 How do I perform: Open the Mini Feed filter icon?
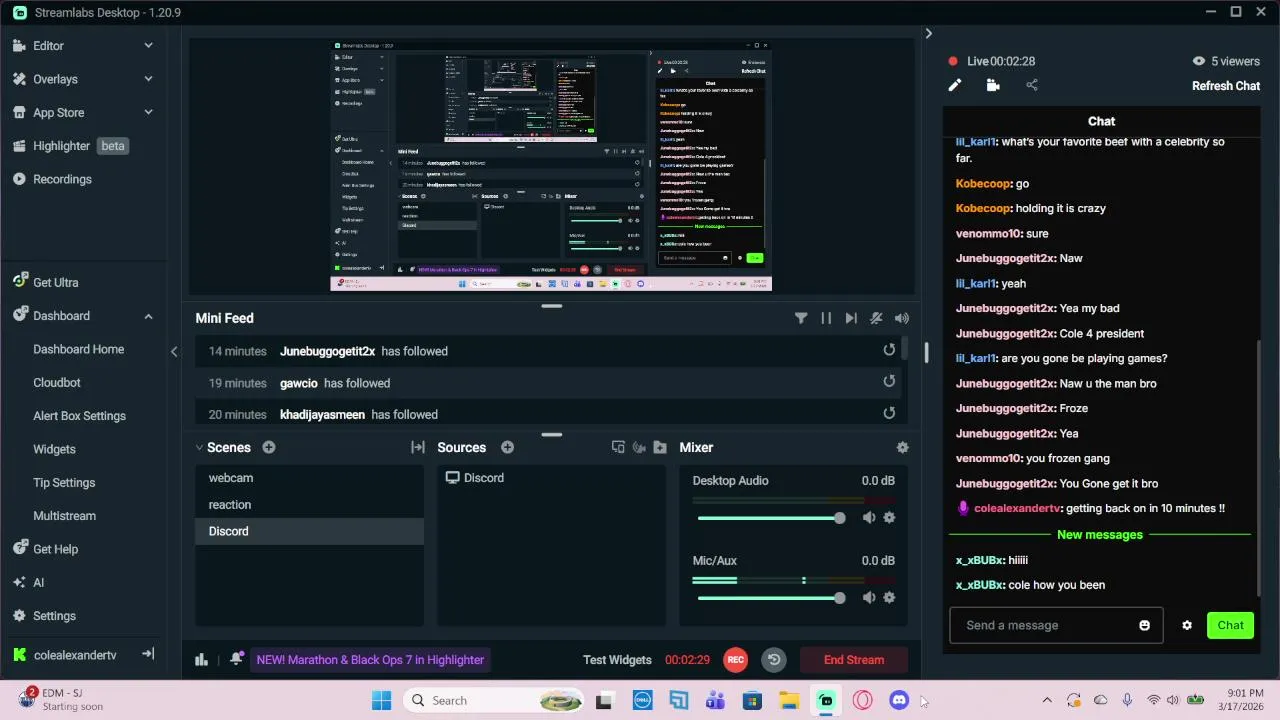pos(801,318)
